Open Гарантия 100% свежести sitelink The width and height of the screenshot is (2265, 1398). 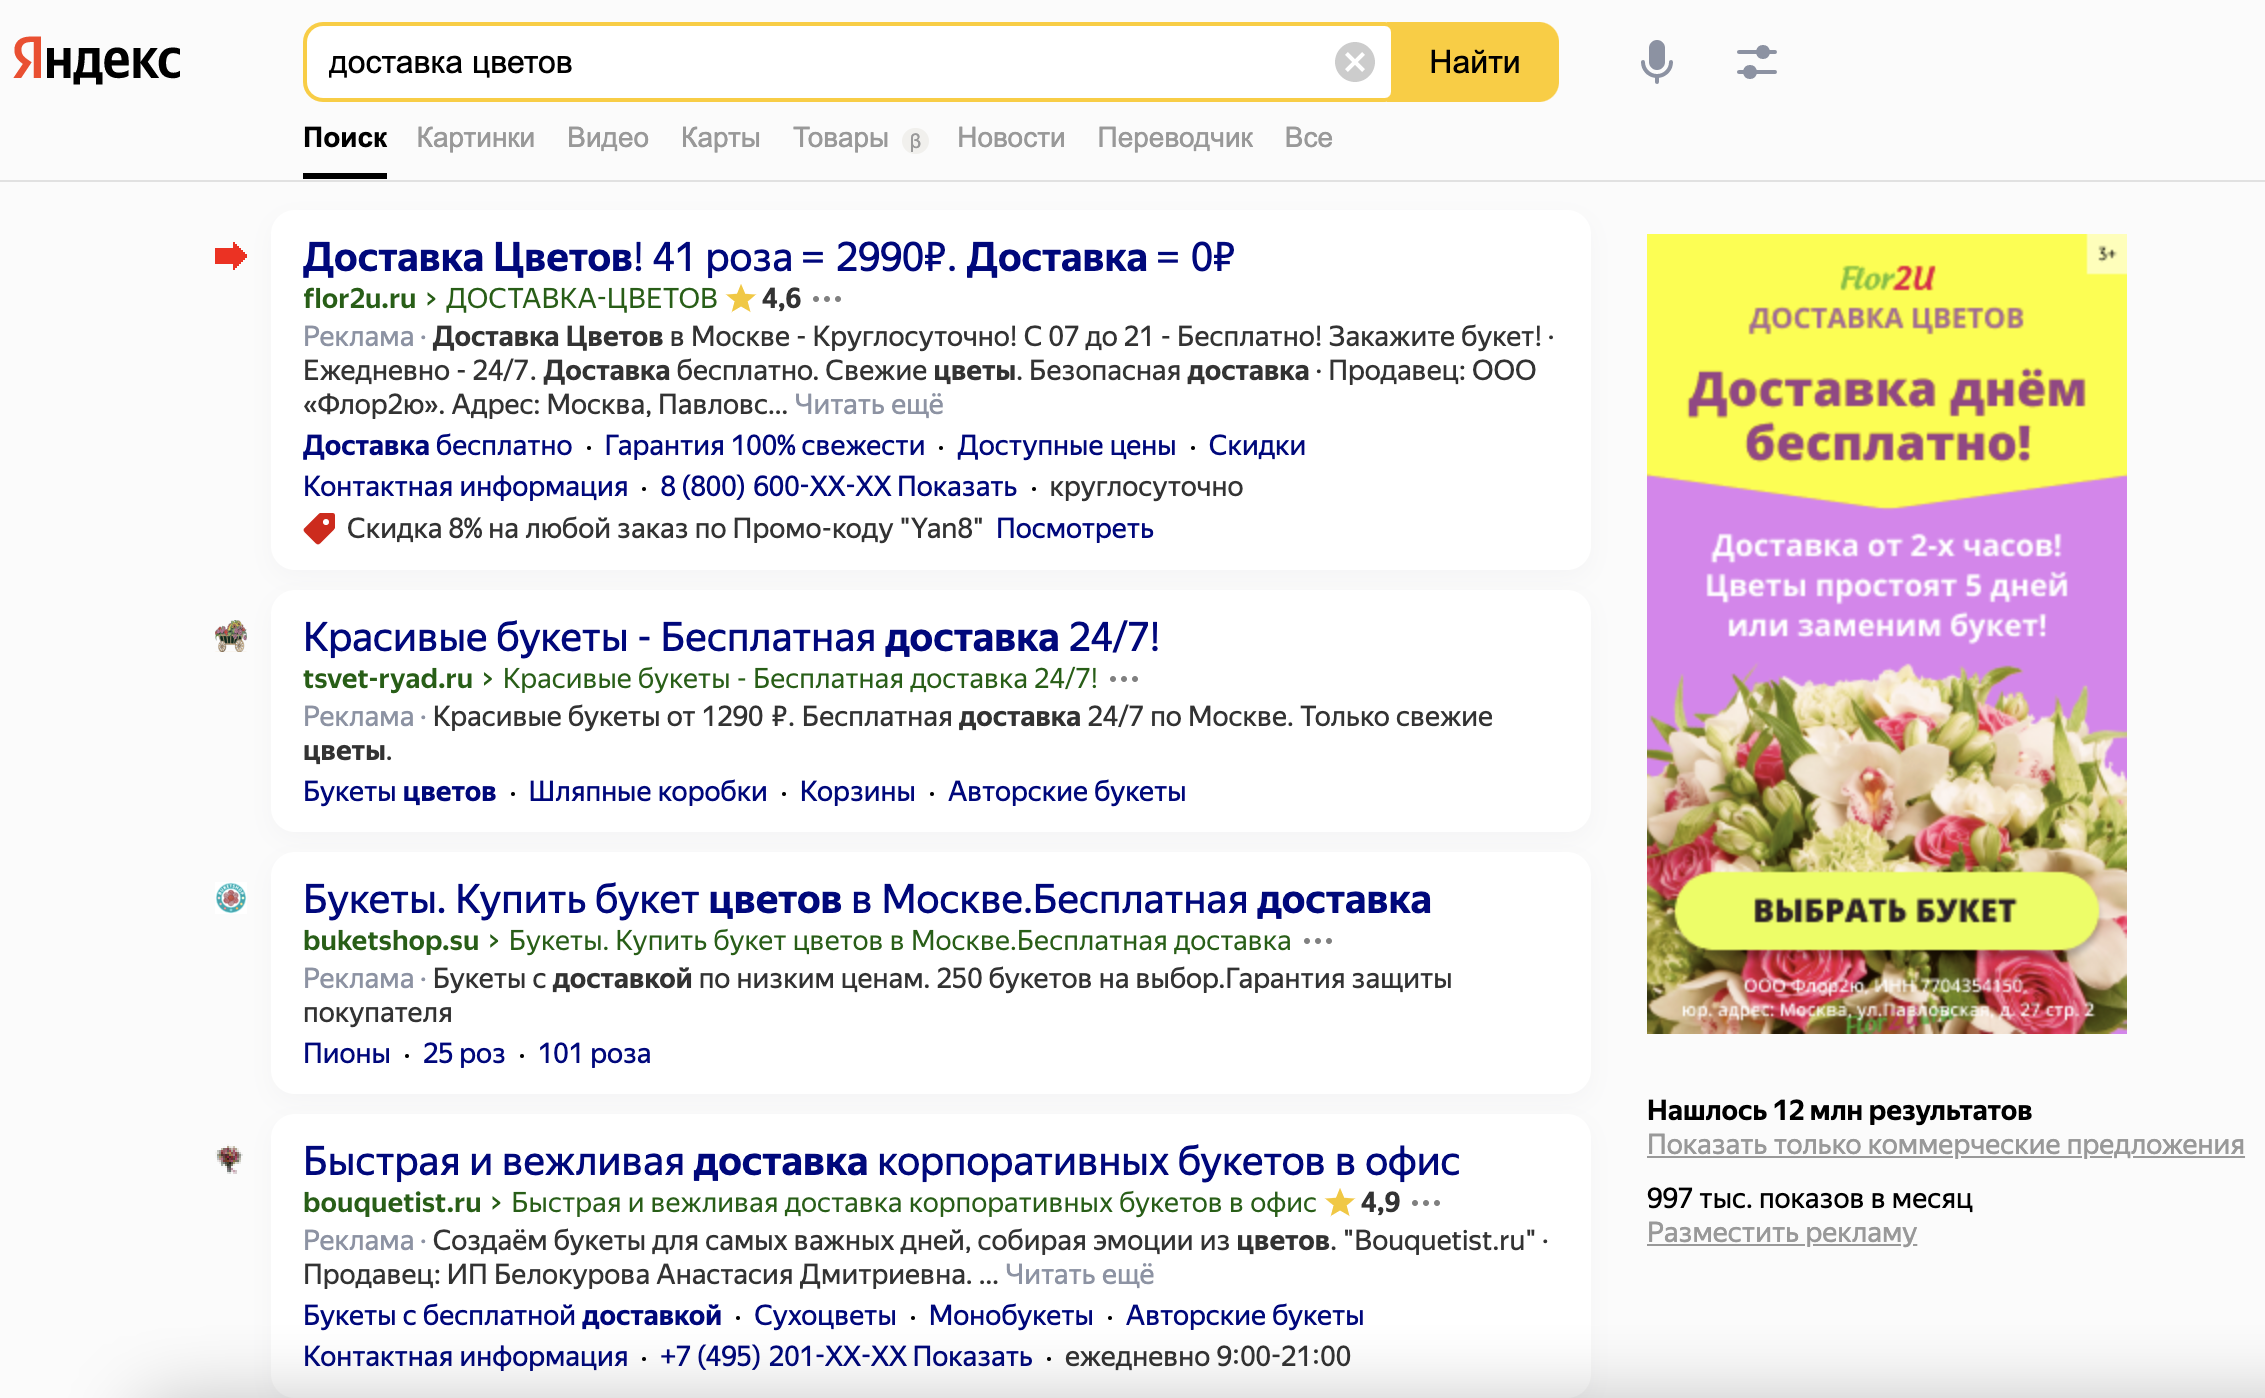tap(764, 446)
